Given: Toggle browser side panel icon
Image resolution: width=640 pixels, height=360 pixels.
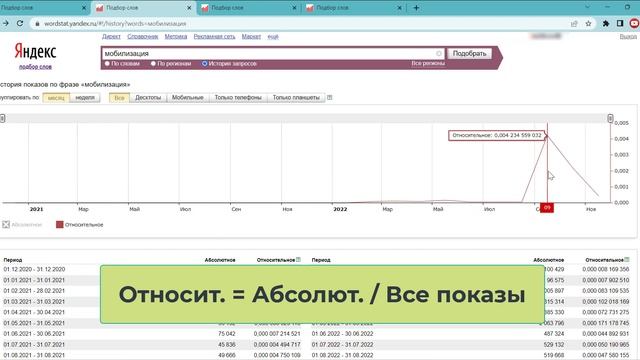Looking at the screenshot, I should point(620,24).
